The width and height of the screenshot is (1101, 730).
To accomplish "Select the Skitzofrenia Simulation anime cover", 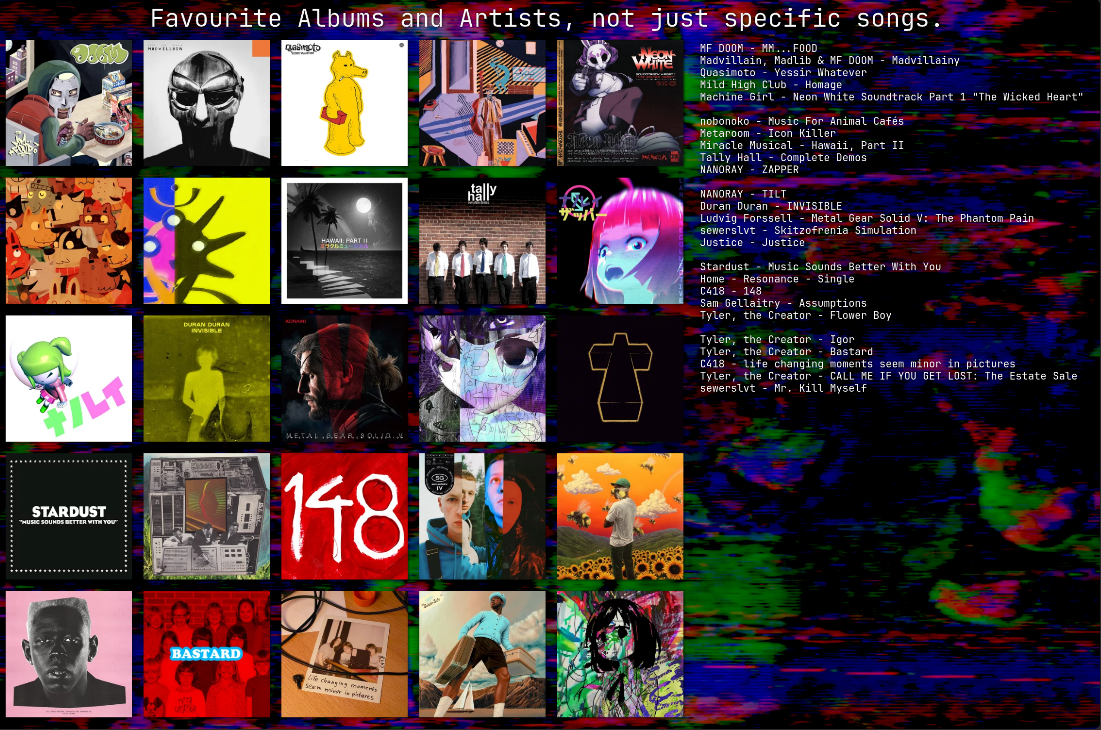I will click(482, 378).
